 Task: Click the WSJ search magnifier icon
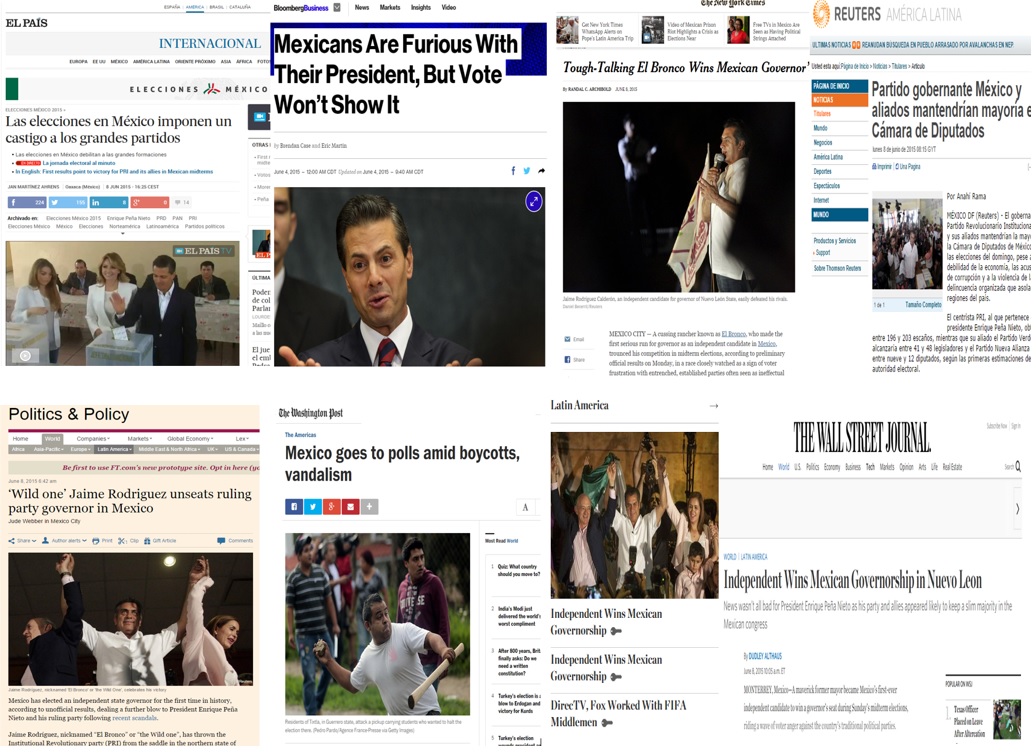1018,466
